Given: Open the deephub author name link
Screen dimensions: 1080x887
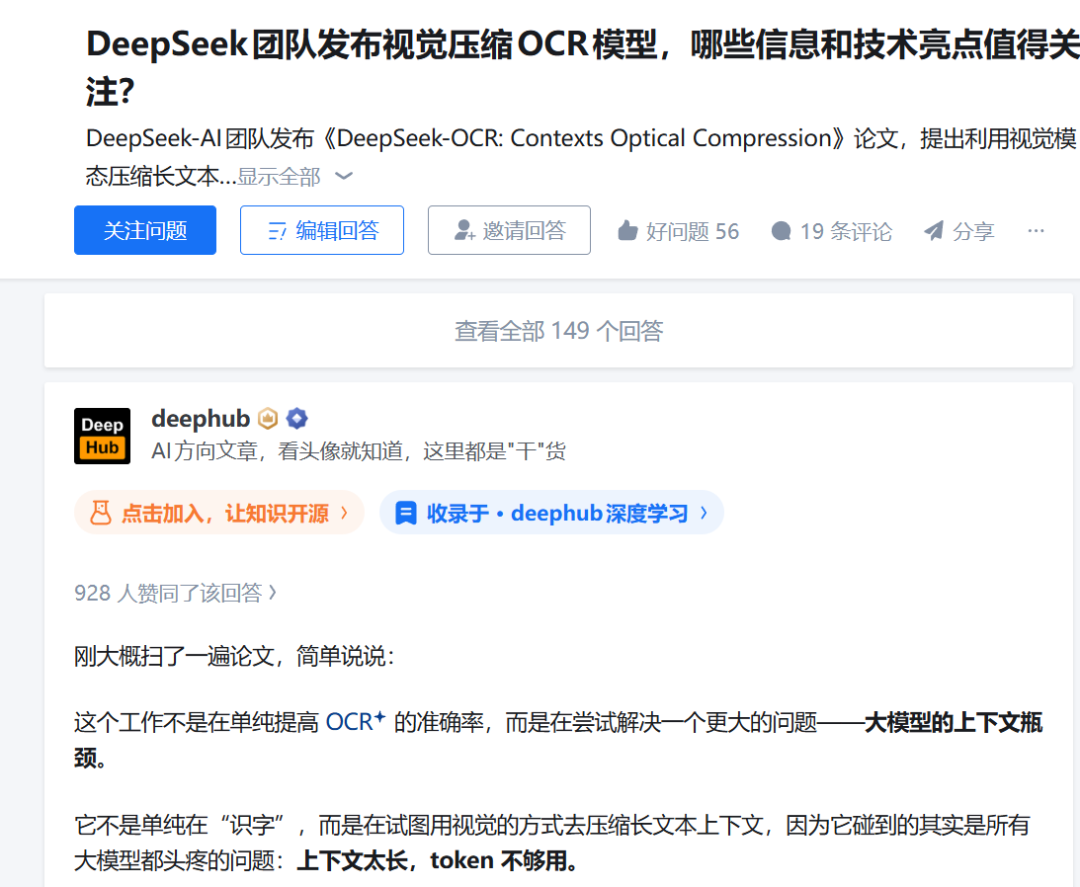Looking at the screenshot, I should coord(200,418).
